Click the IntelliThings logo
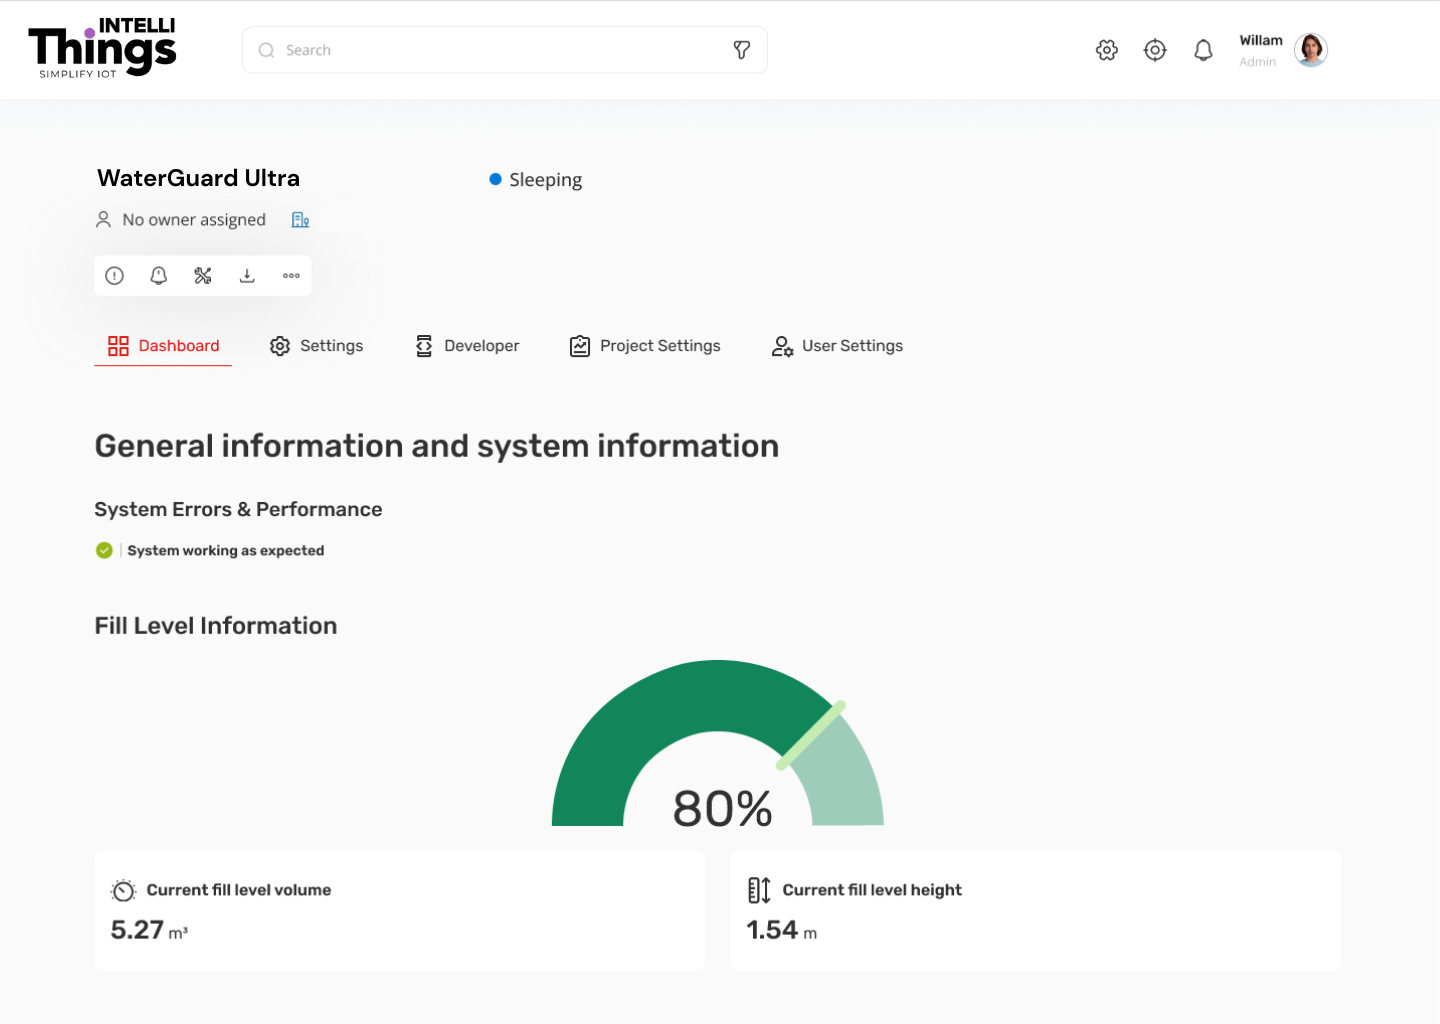The width and height of the screenshot is (1440, 1024). coord(102,49)
